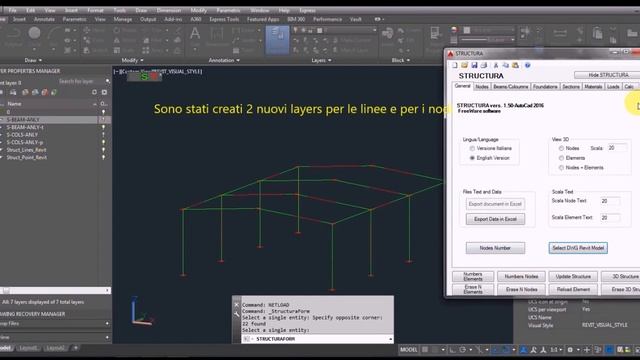Click the Export Data in Excel button
Screen dimensions: 640x360
pos(495,219)
